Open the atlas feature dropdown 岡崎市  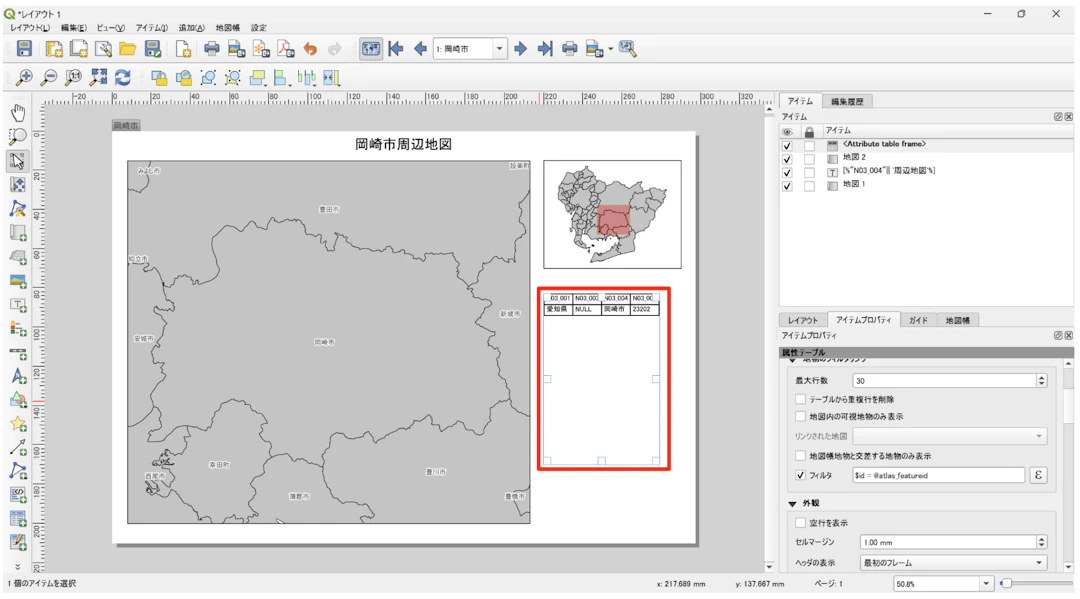click(x=499, y=49)
